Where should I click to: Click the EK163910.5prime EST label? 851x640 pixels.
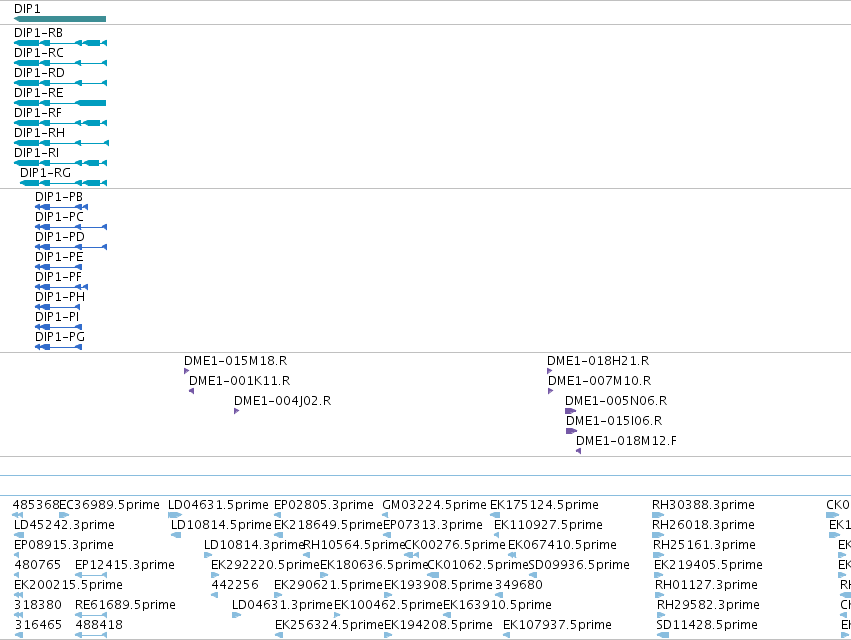click(497, 605)
